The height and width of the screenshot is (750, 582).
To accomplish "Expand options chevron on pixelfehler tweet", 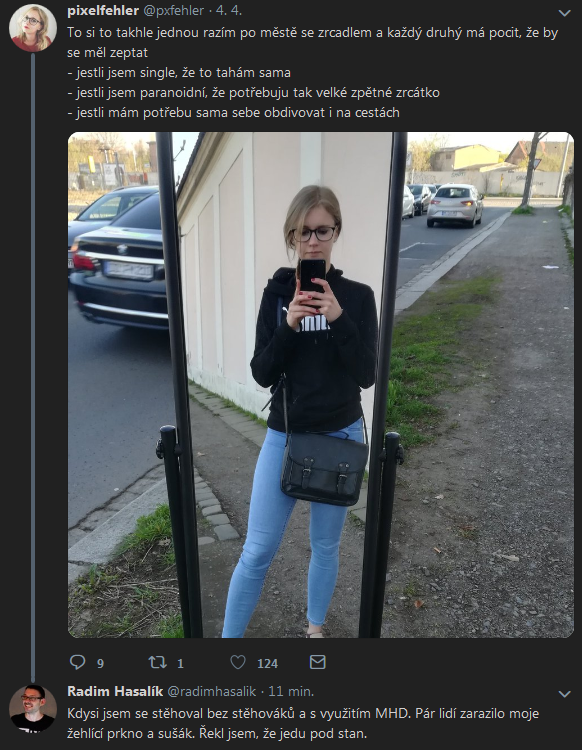I will [x=565, y=13].
